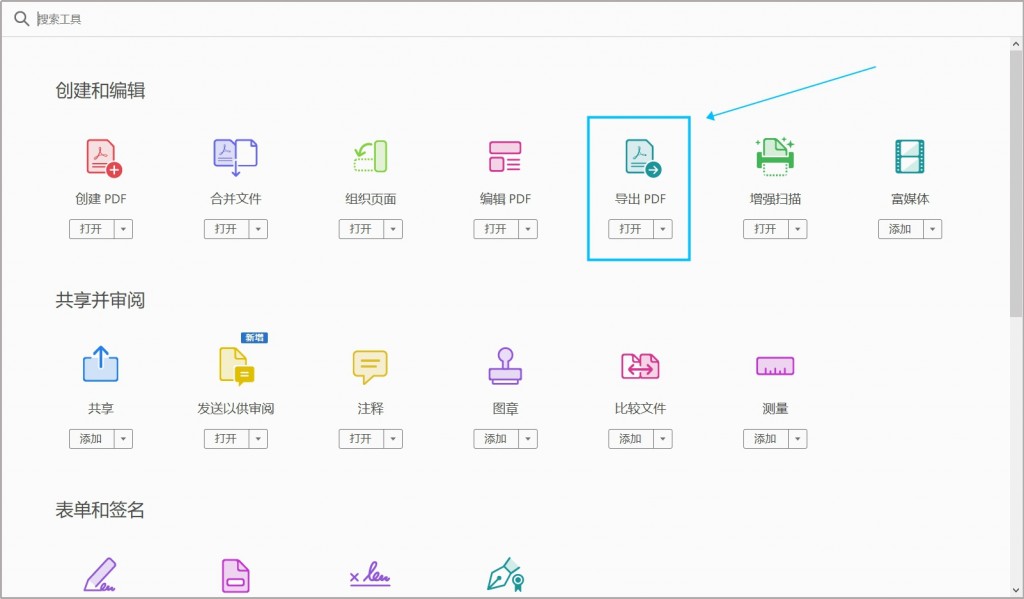Click 添加 under 富媒体
1024x599 pixels.
900,229
